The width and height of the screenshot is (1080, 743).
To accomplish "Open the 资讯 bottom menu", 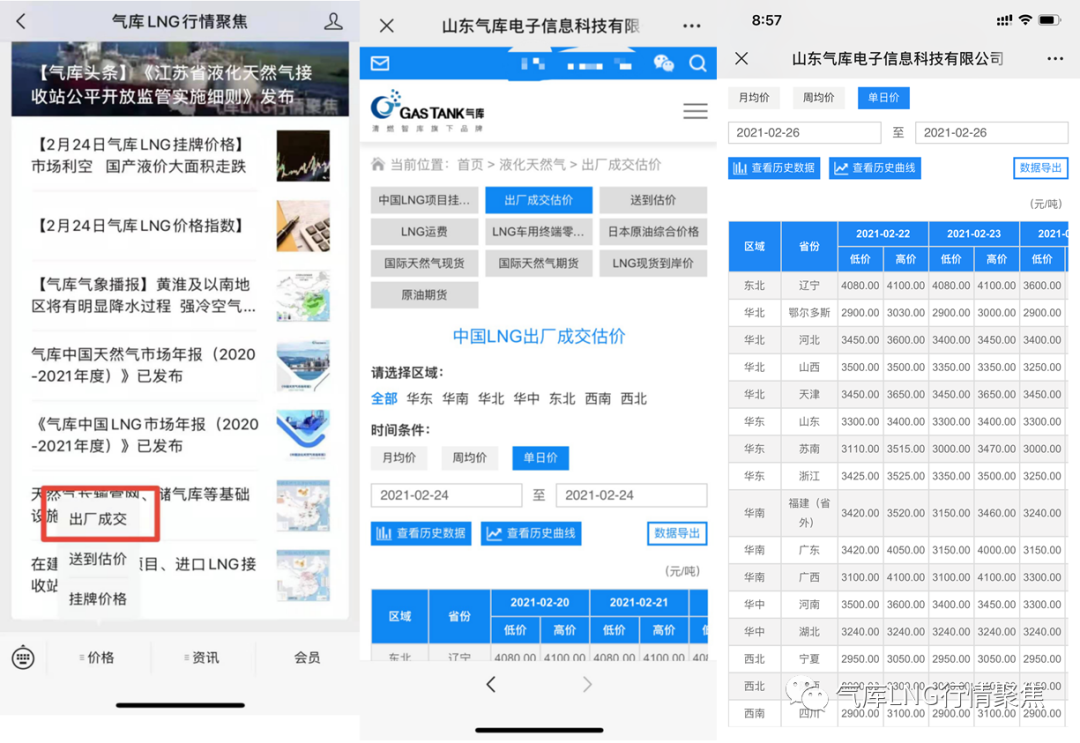I will click(202, 658).
